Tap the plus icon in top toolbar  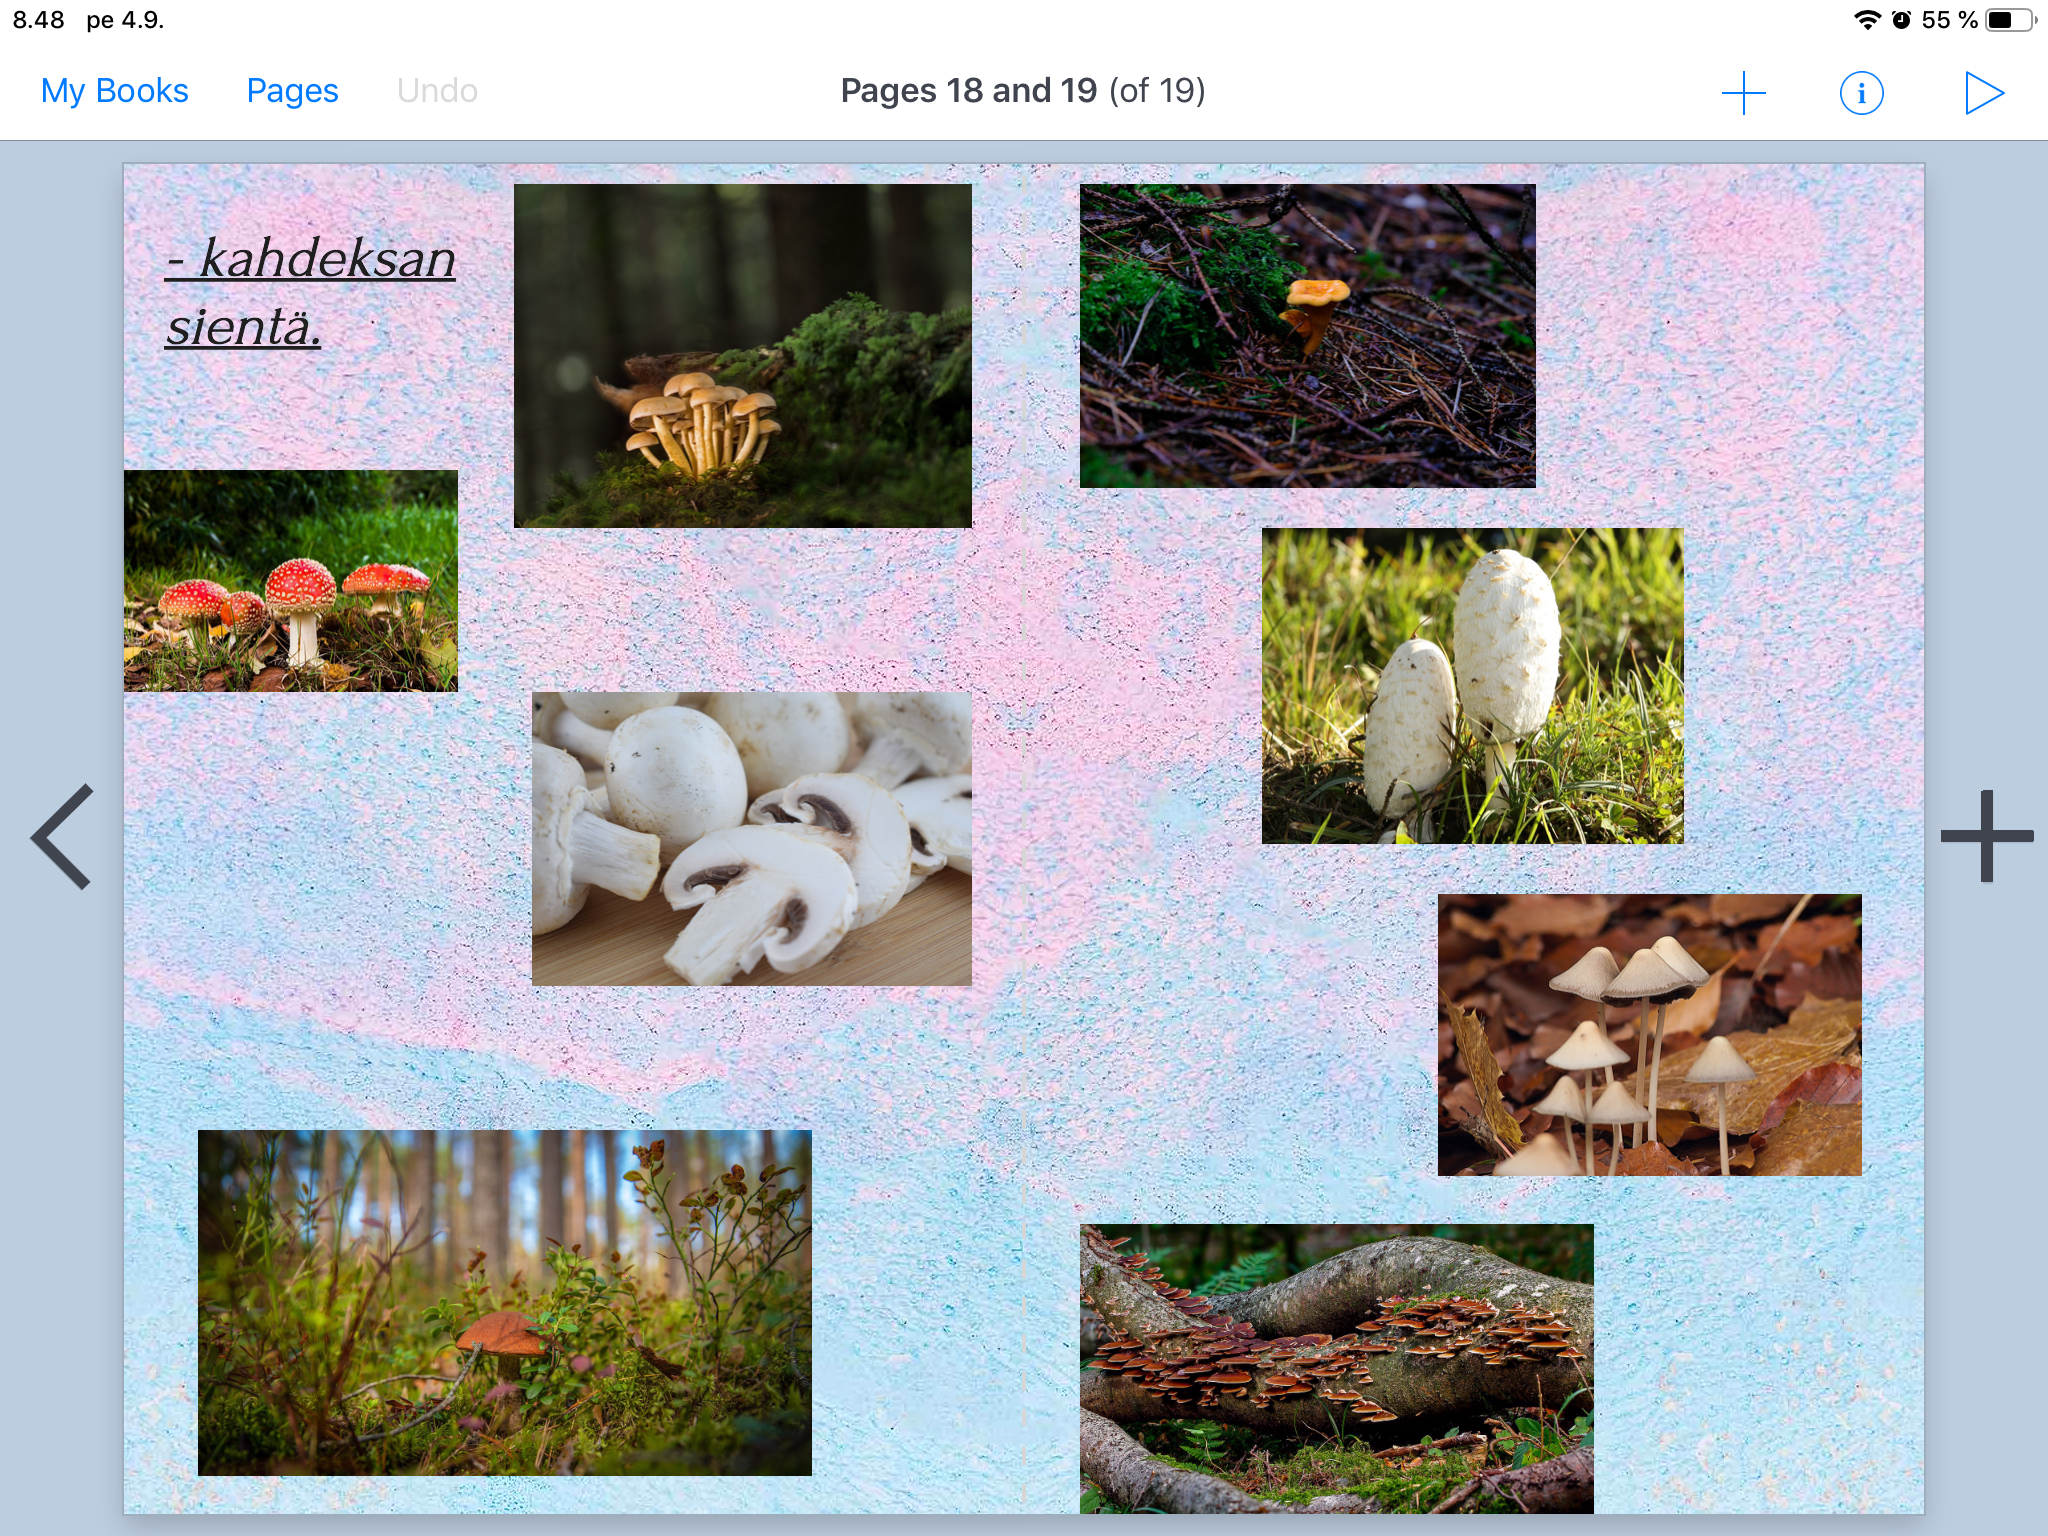pos(1743,93)
